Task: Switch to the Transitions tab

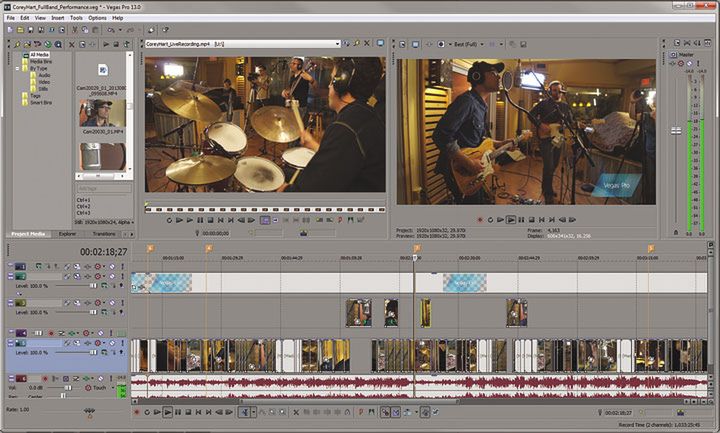Action: pos(104,233)
